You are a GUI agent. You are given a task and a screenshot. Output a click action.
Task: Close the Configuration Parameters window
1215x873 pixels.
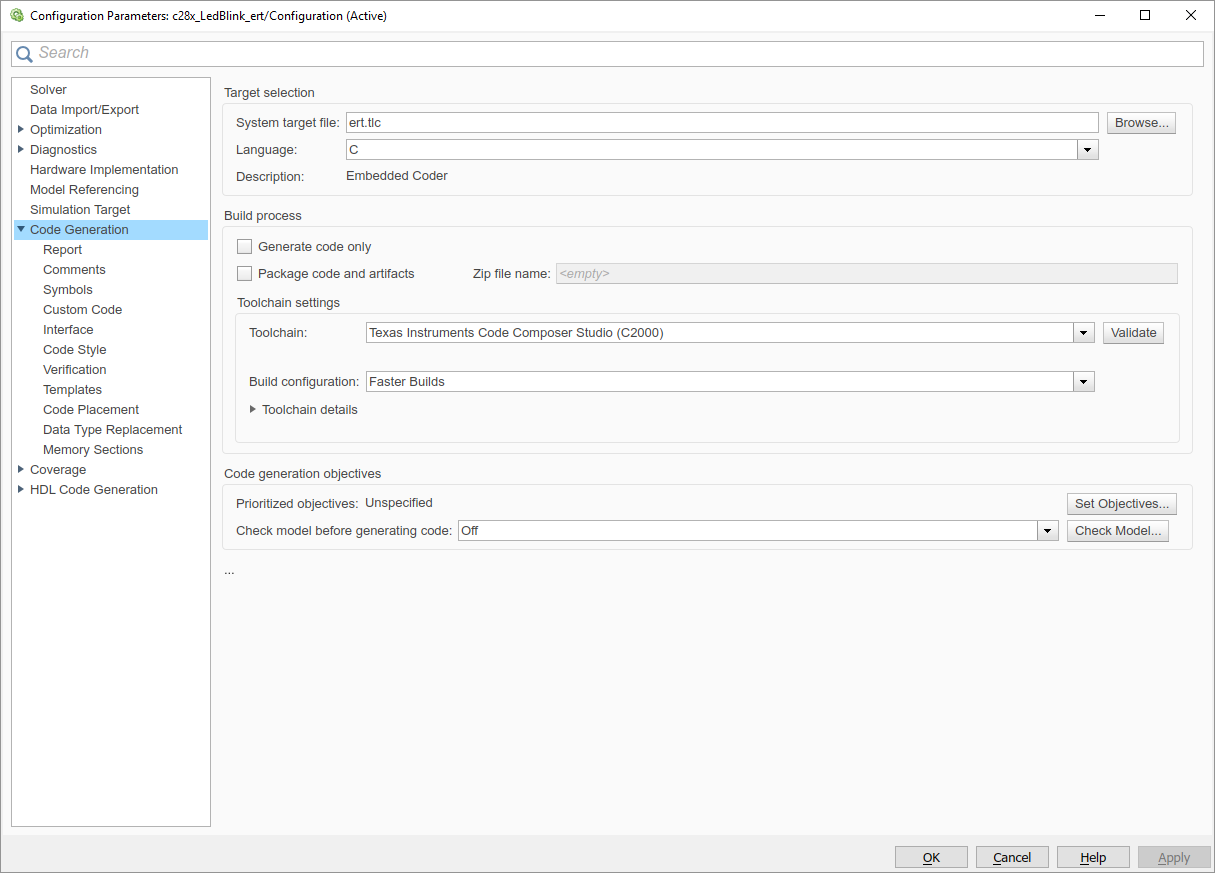click(x=1191, y=15)
